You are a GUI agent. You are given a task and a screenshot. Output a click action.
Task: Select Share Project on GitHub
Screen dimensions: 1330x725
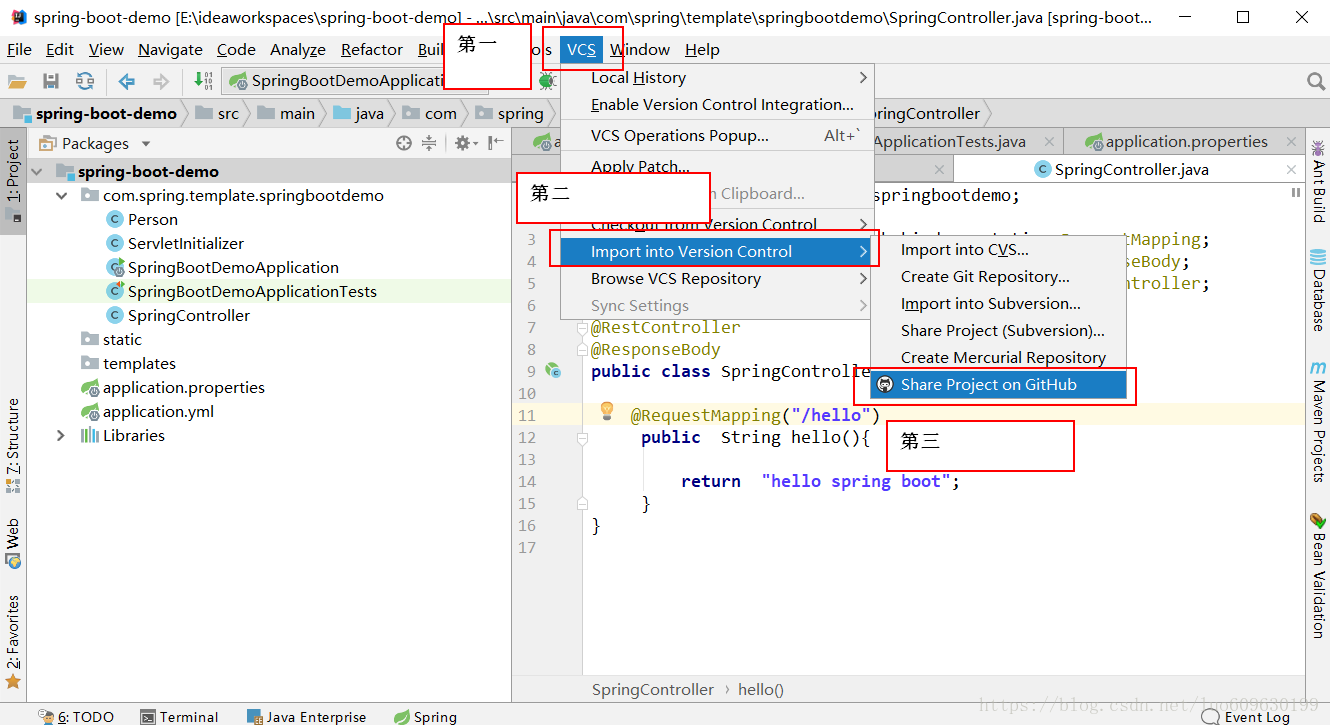999,384
